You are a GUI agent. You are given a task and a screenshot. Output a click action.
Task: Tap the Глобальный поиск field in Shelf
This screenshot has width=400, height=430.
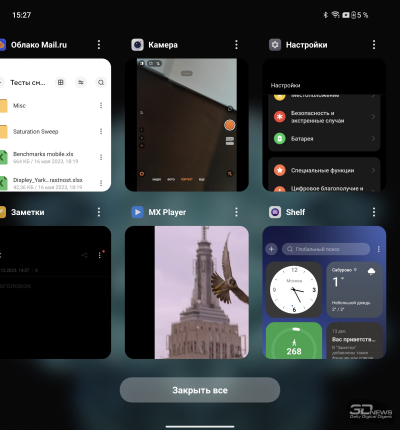tap(326, 249)
